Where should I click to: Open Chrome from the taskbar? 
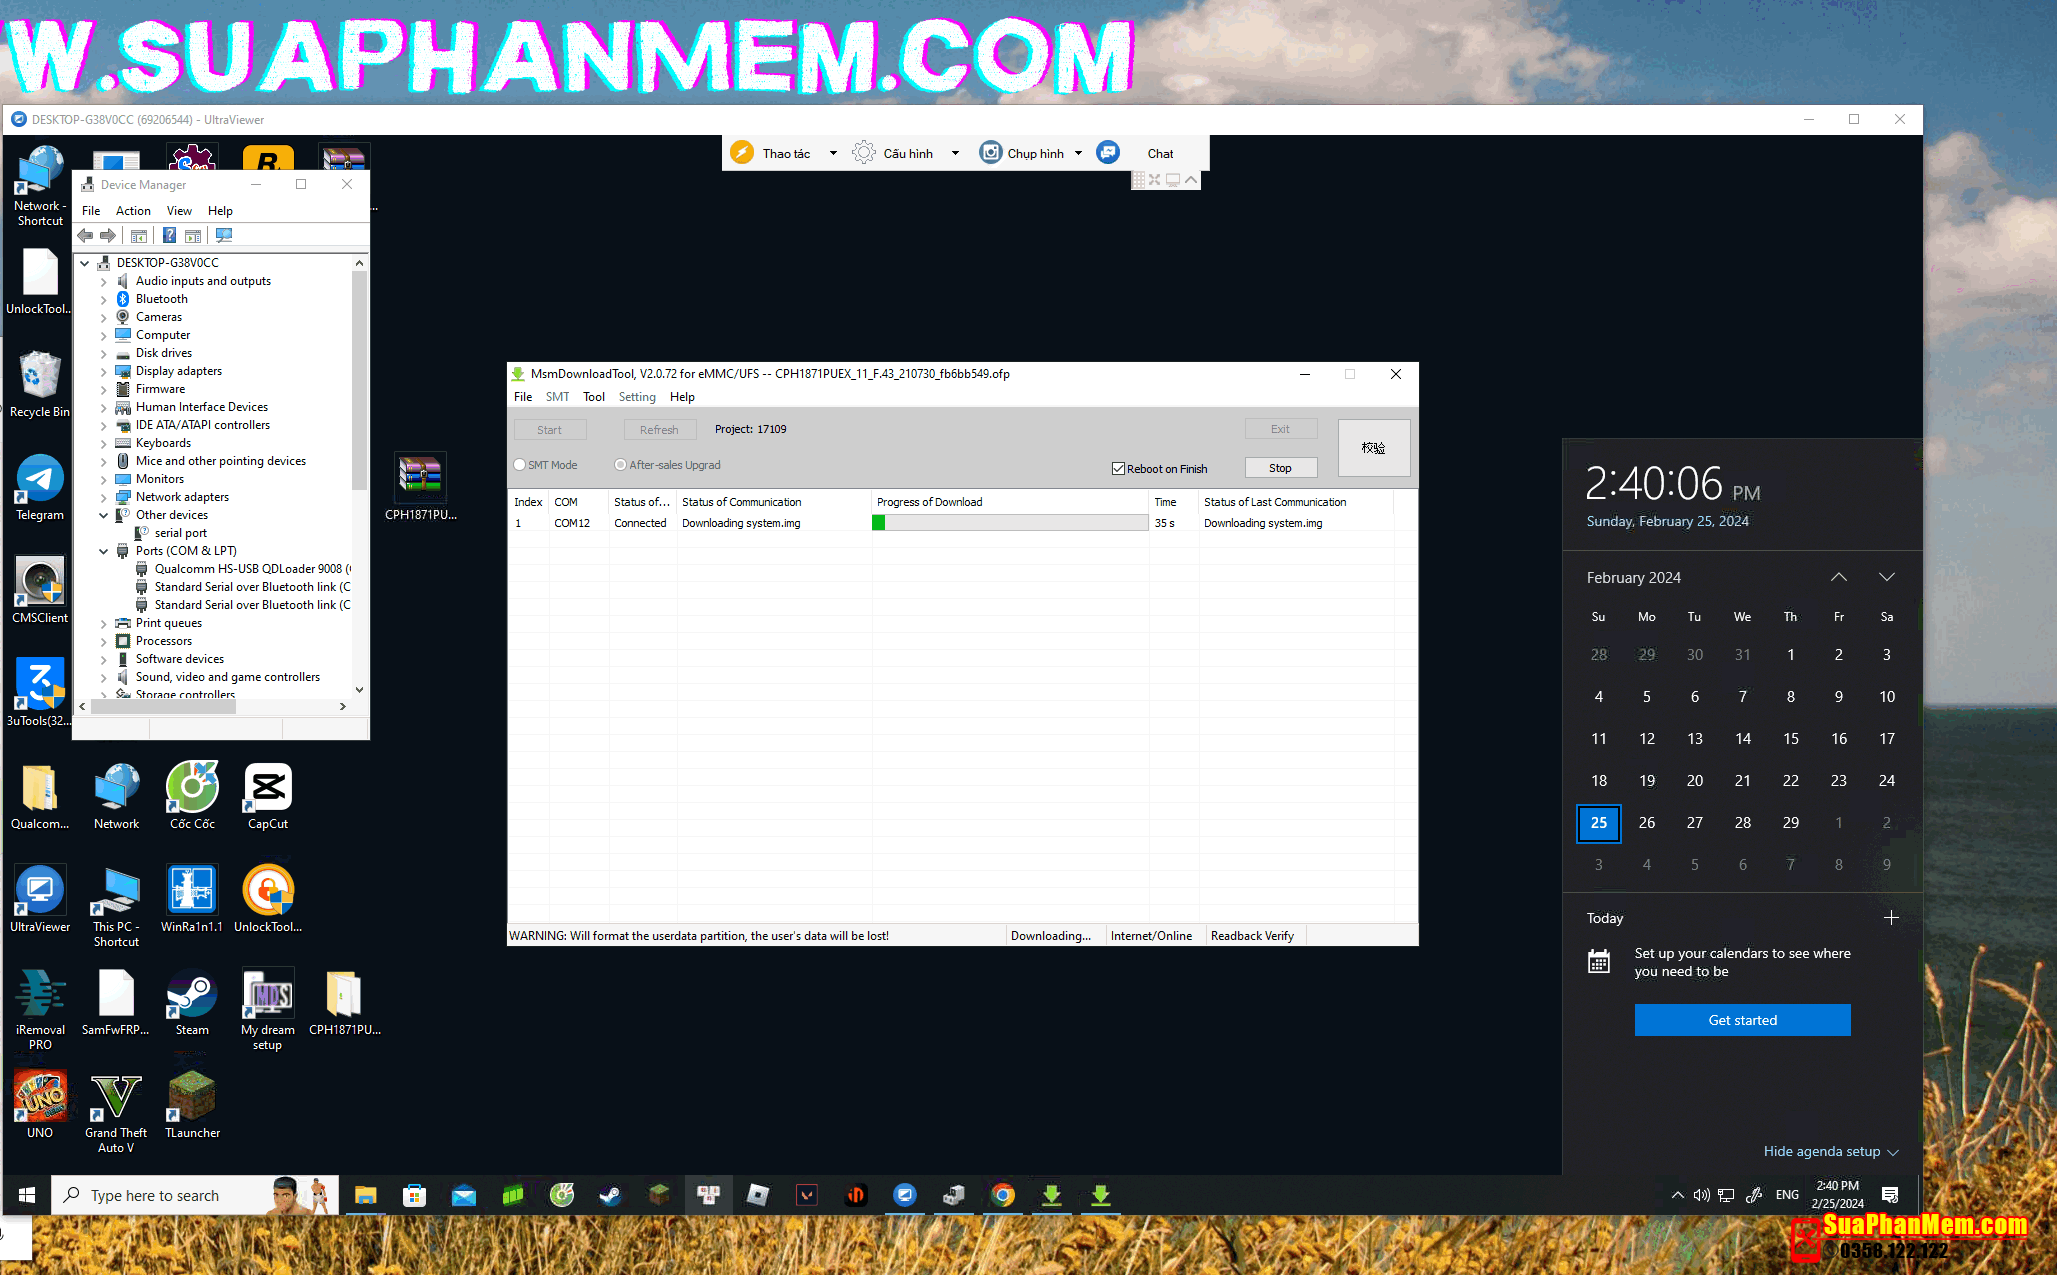point(1002,1195)
